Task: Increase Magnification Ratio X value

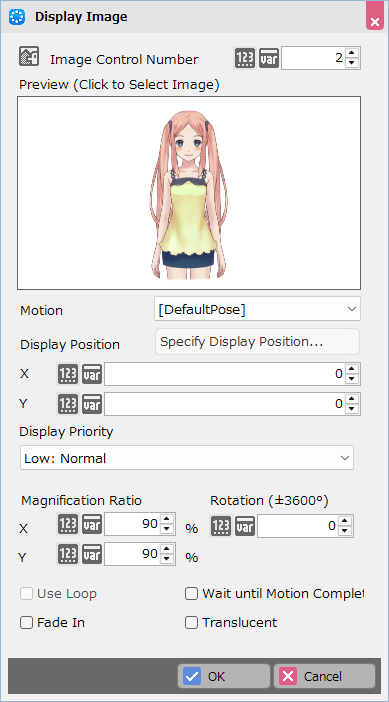Action: point(167,519)
